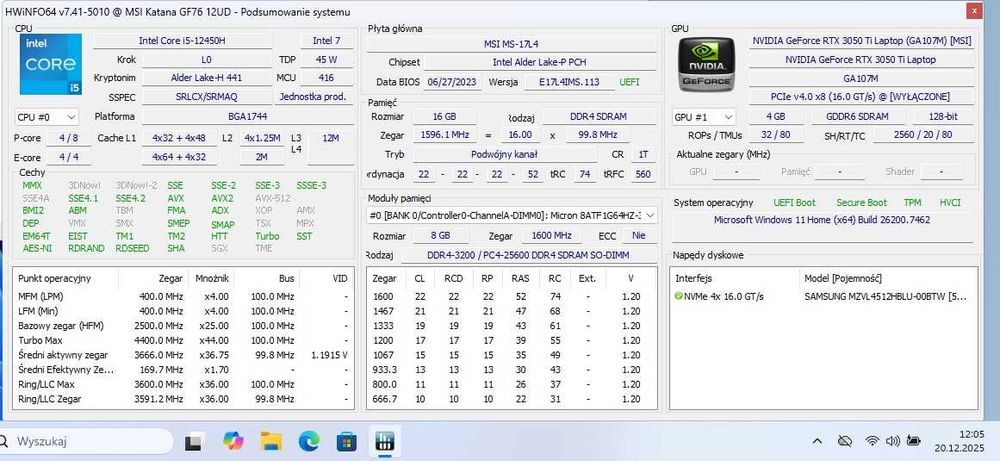Click the memory size 16 GB value
Screen dimensions: 1000x461
tap(445, 117)
